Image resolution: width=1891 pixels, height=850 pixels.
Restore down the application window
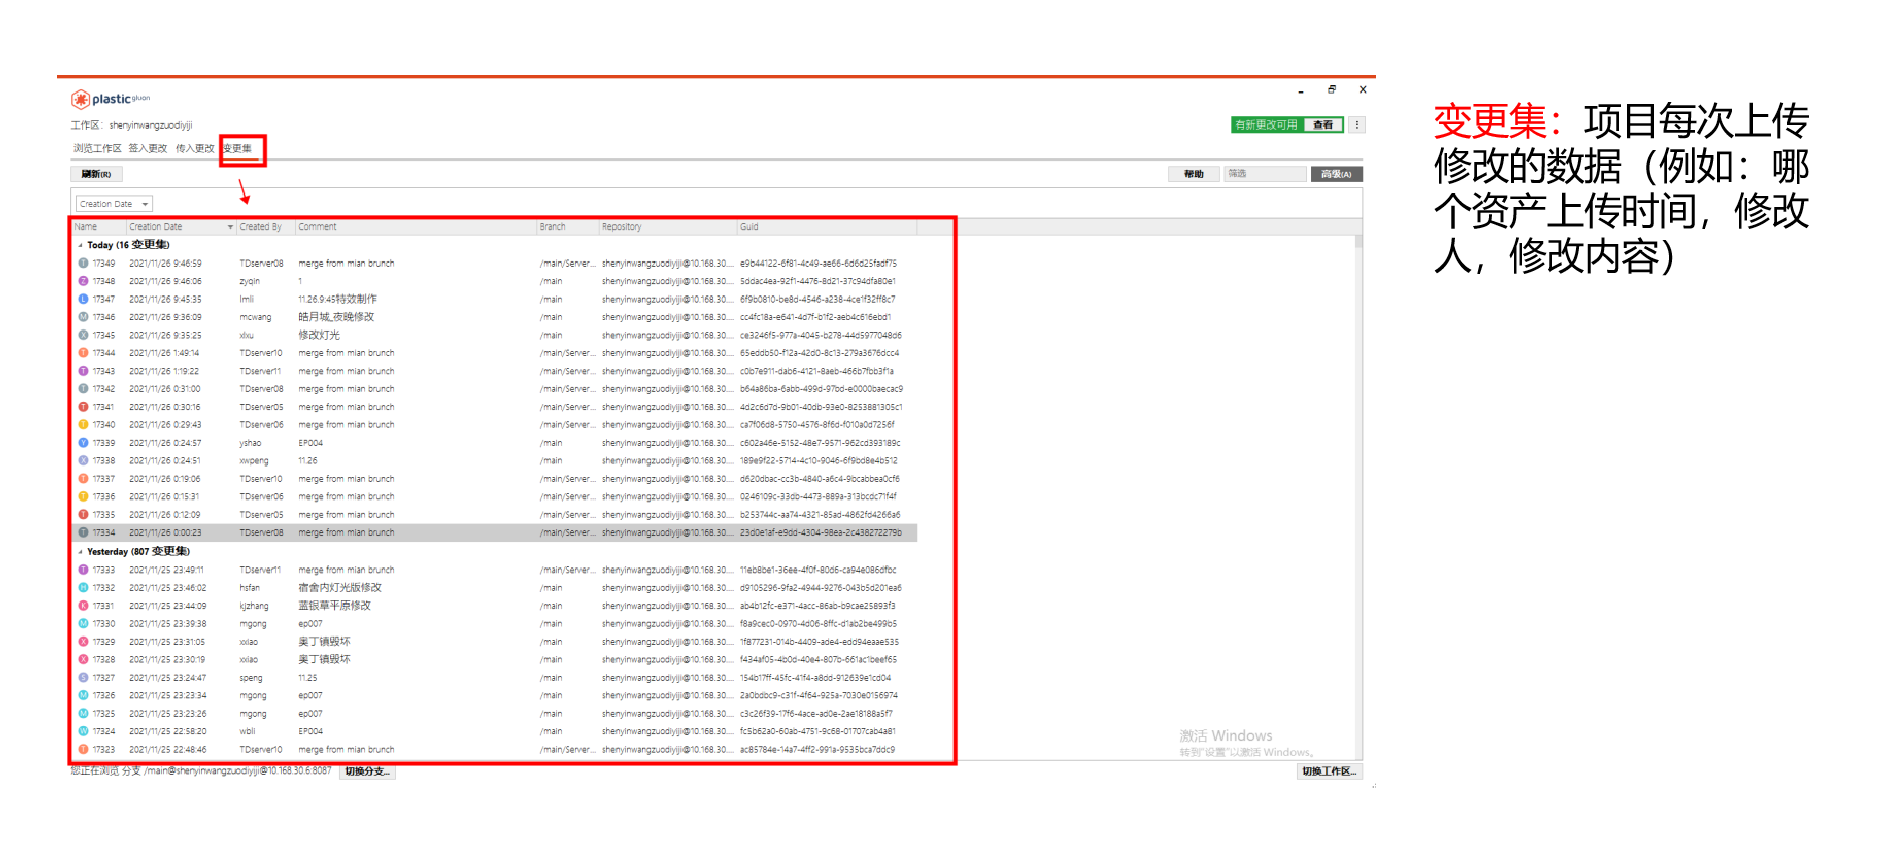(x=1332, y=90)
